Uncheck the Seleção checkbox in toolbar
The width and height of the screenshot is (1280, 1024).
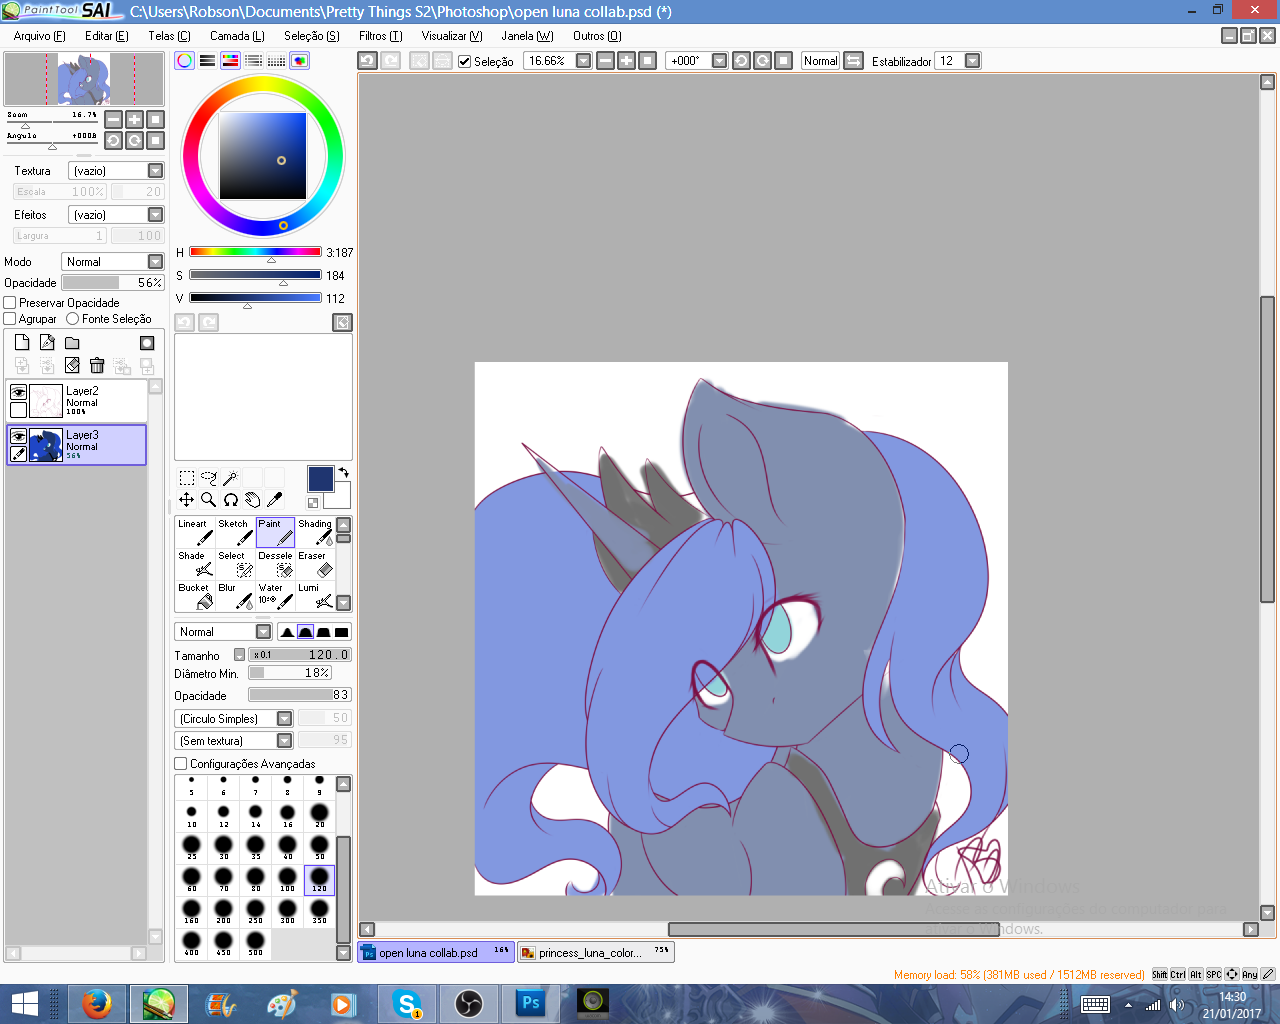(x=465, y=61)
